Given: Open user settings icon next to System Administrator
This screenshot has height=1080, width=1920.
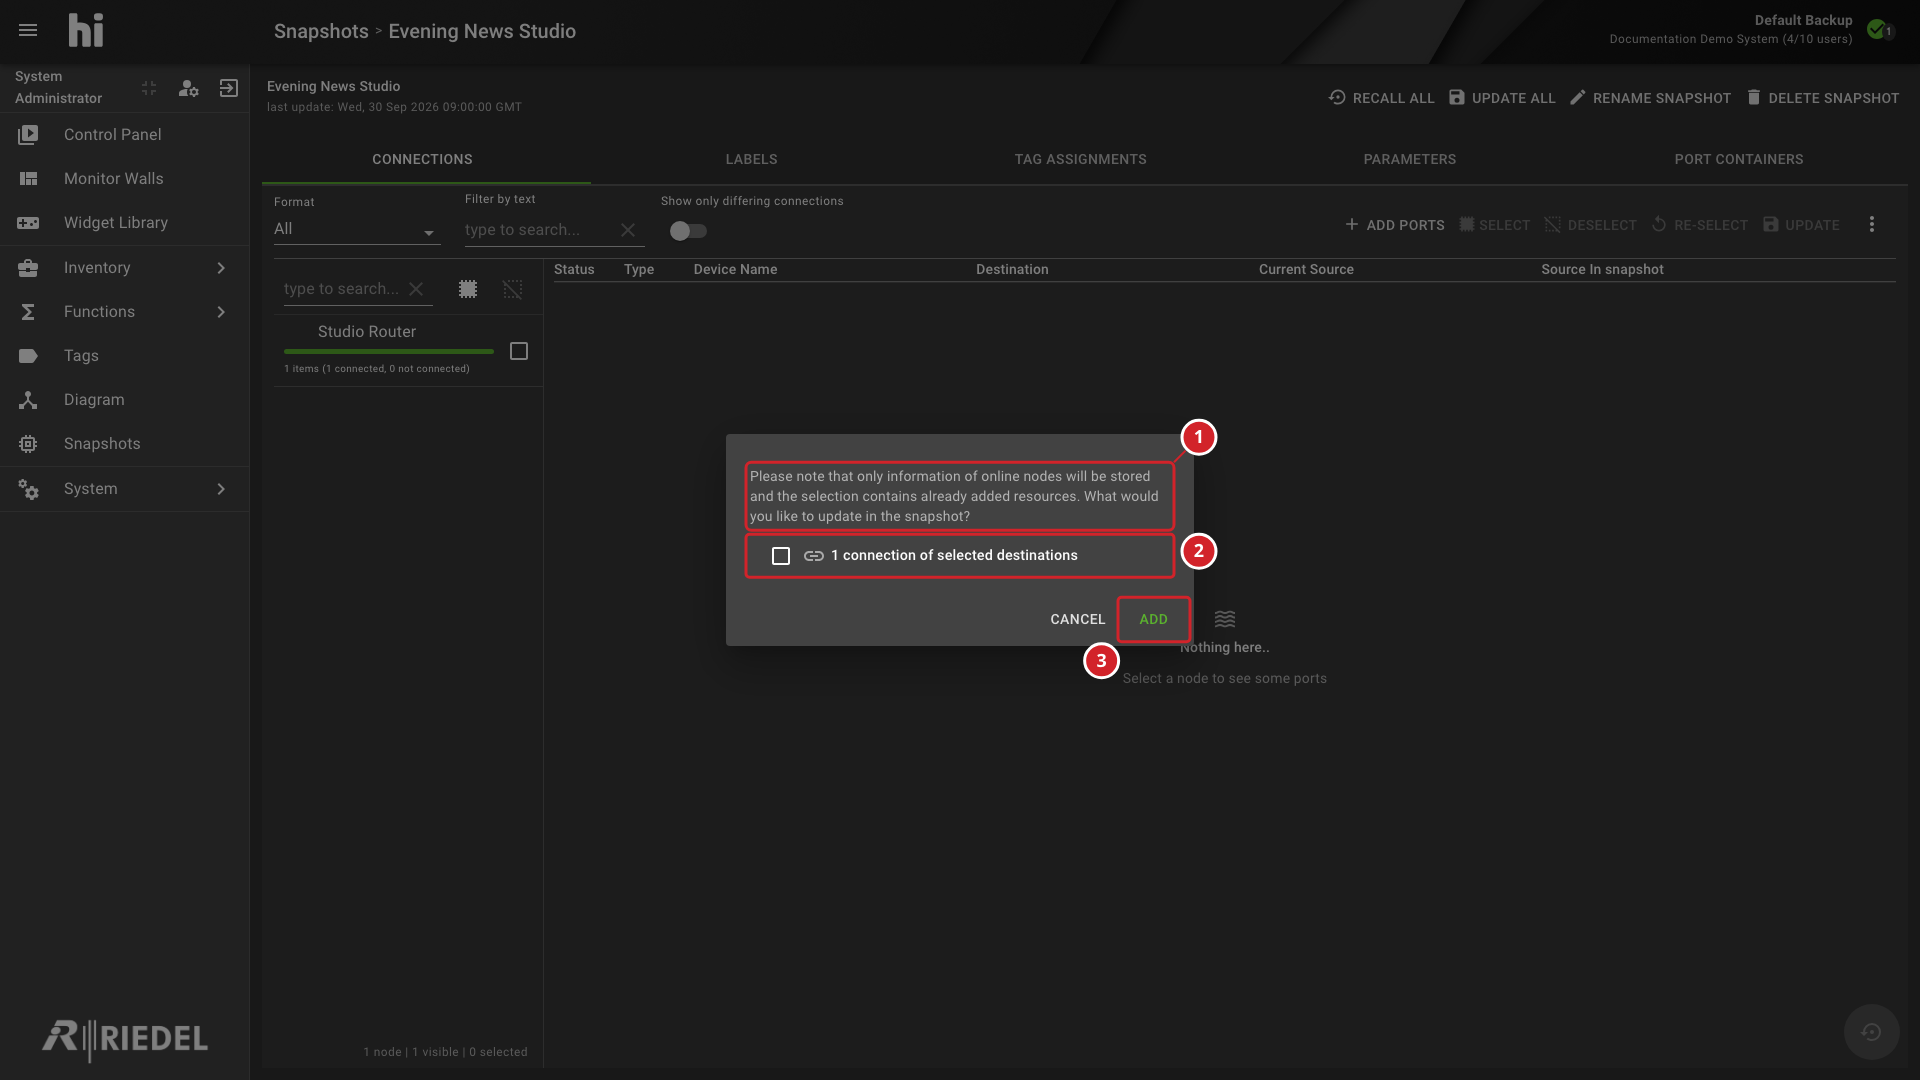Looking at the screenshot, I should pos(188,88).
